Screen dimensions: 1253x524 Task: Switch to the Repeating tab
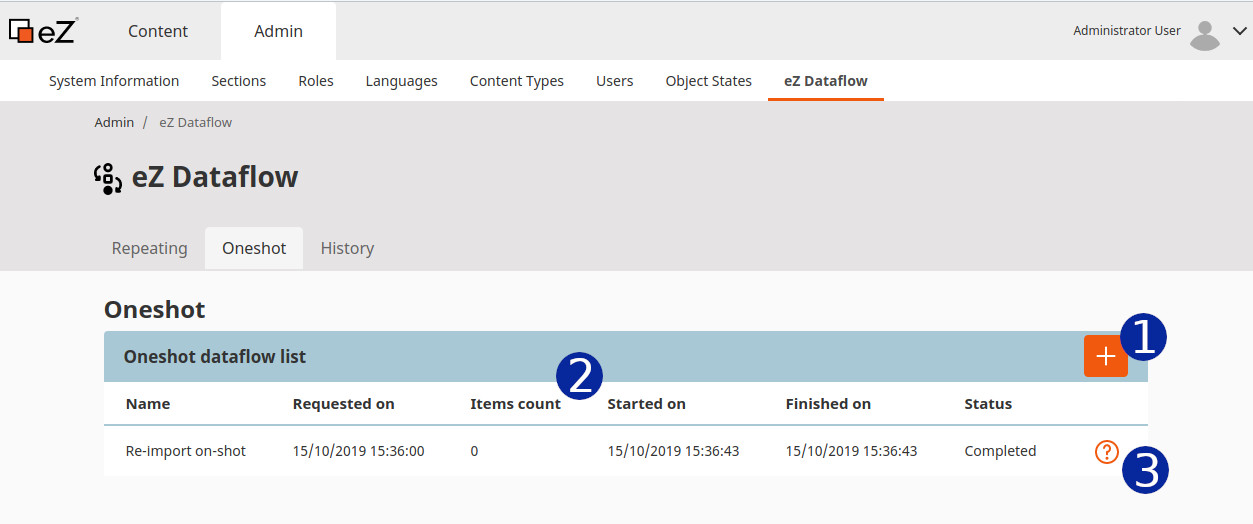[x=150, y=248]
